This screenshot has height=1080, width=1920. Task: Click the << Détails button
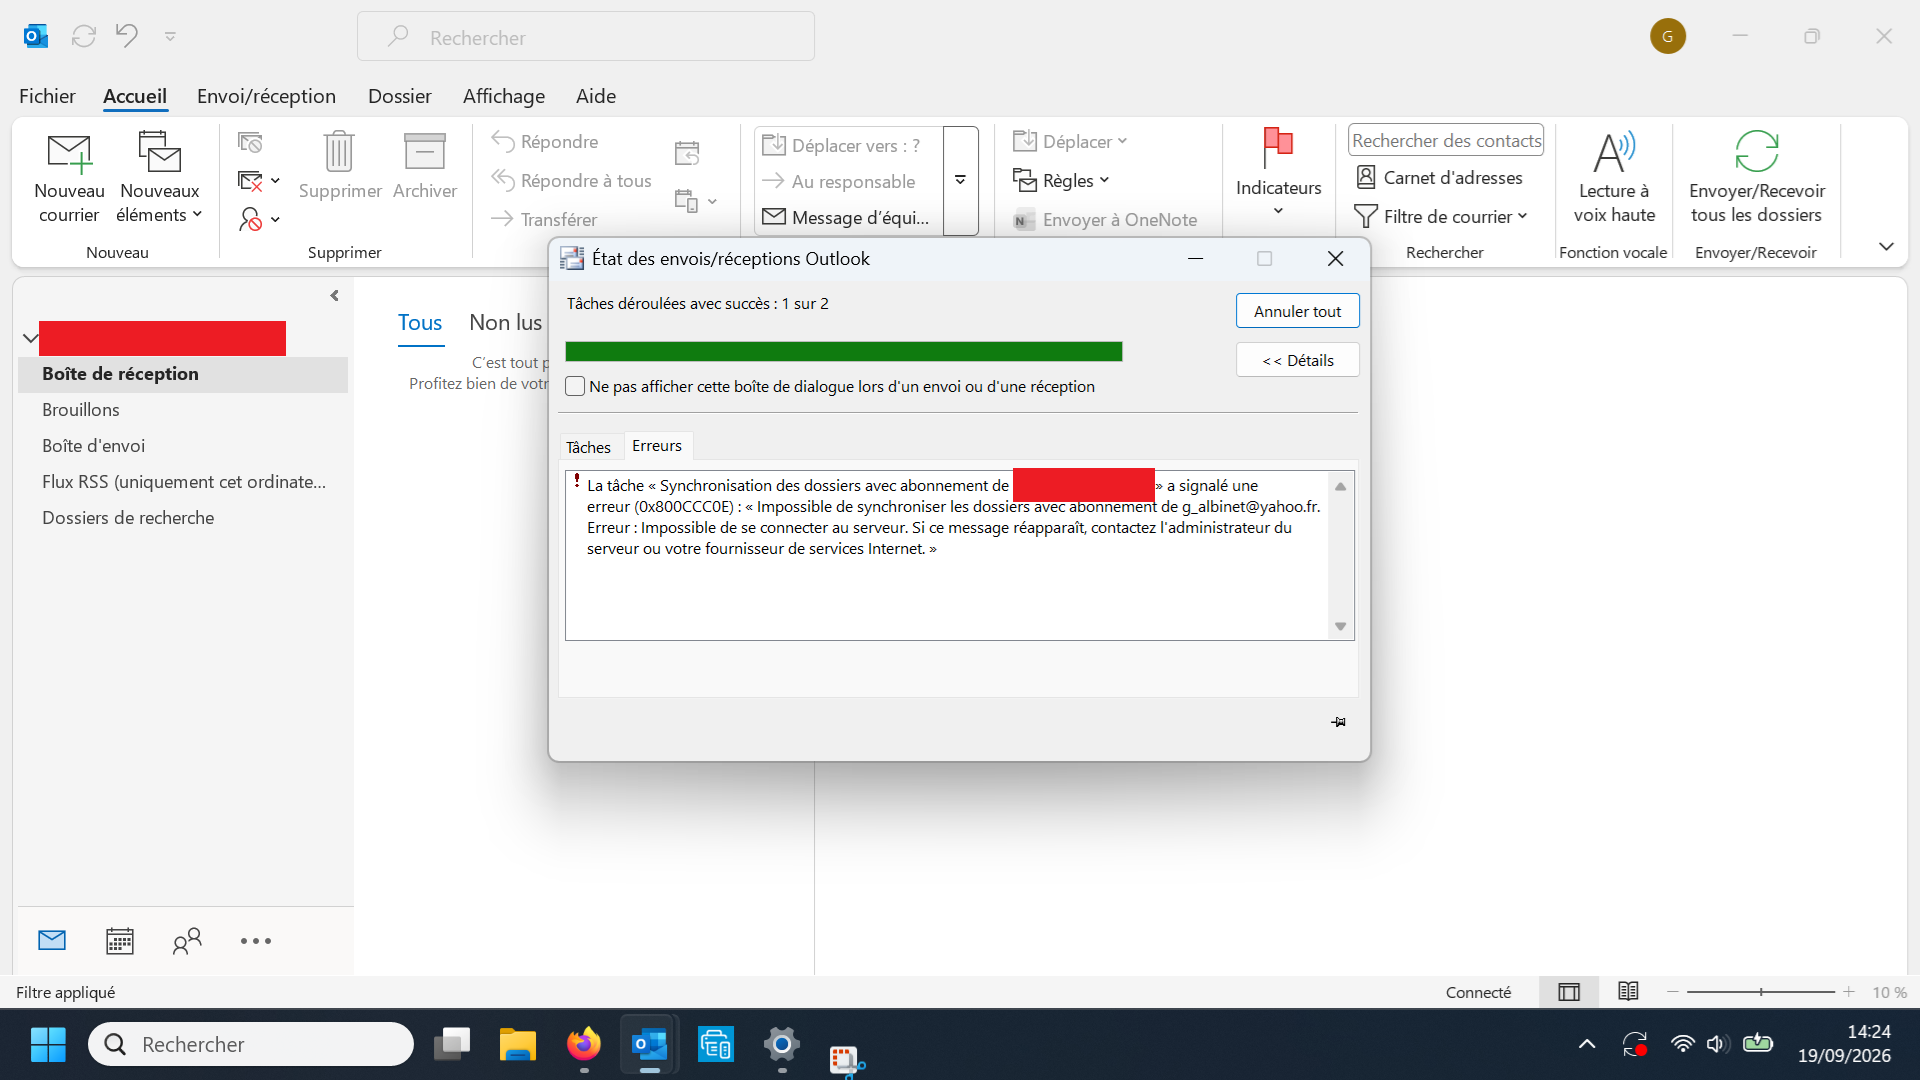click(x=1297, y=360)
